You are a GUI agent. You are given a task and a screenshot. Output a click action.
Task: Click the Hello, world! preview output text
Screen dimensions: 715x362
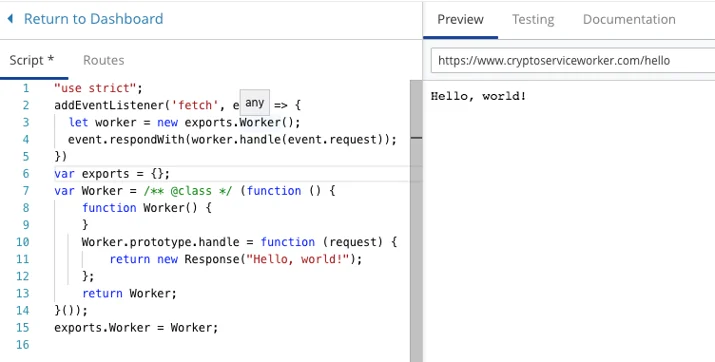(478, 96)
